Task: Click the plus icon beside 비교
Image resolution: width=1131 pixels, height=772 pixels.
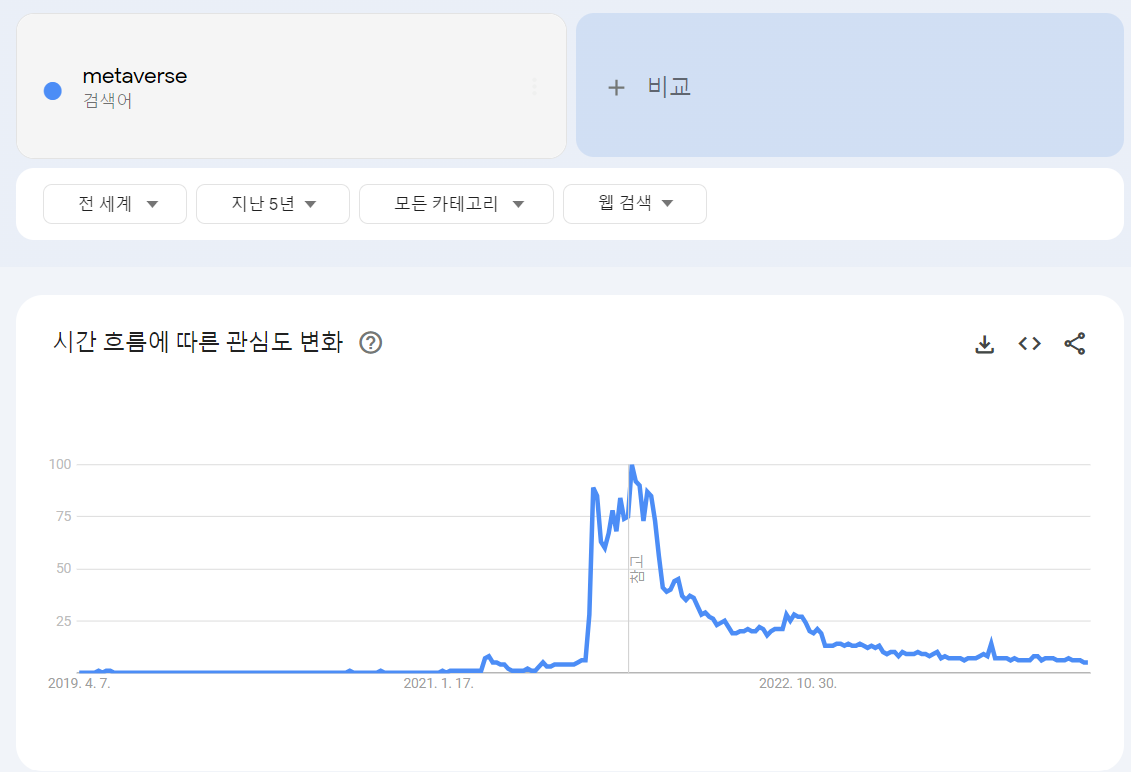Action: tap(617, 86)
